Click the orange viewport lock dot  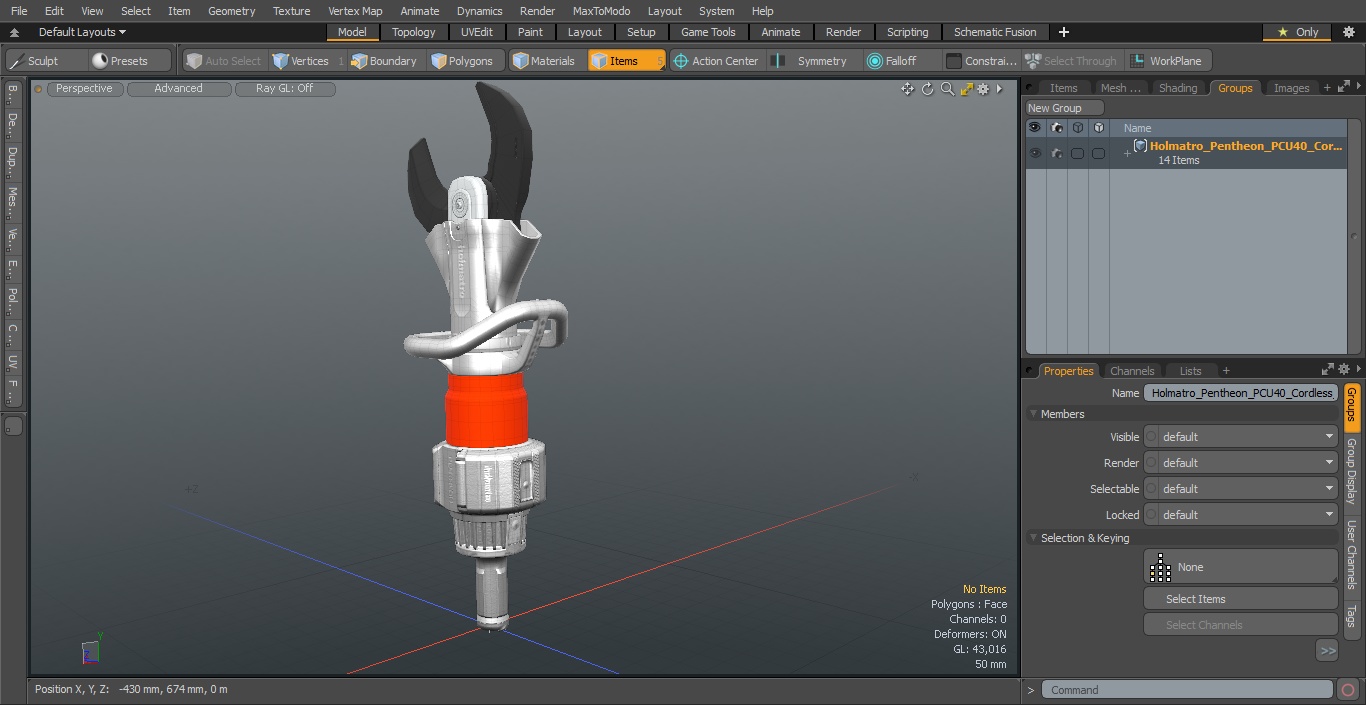coord(38,89)
